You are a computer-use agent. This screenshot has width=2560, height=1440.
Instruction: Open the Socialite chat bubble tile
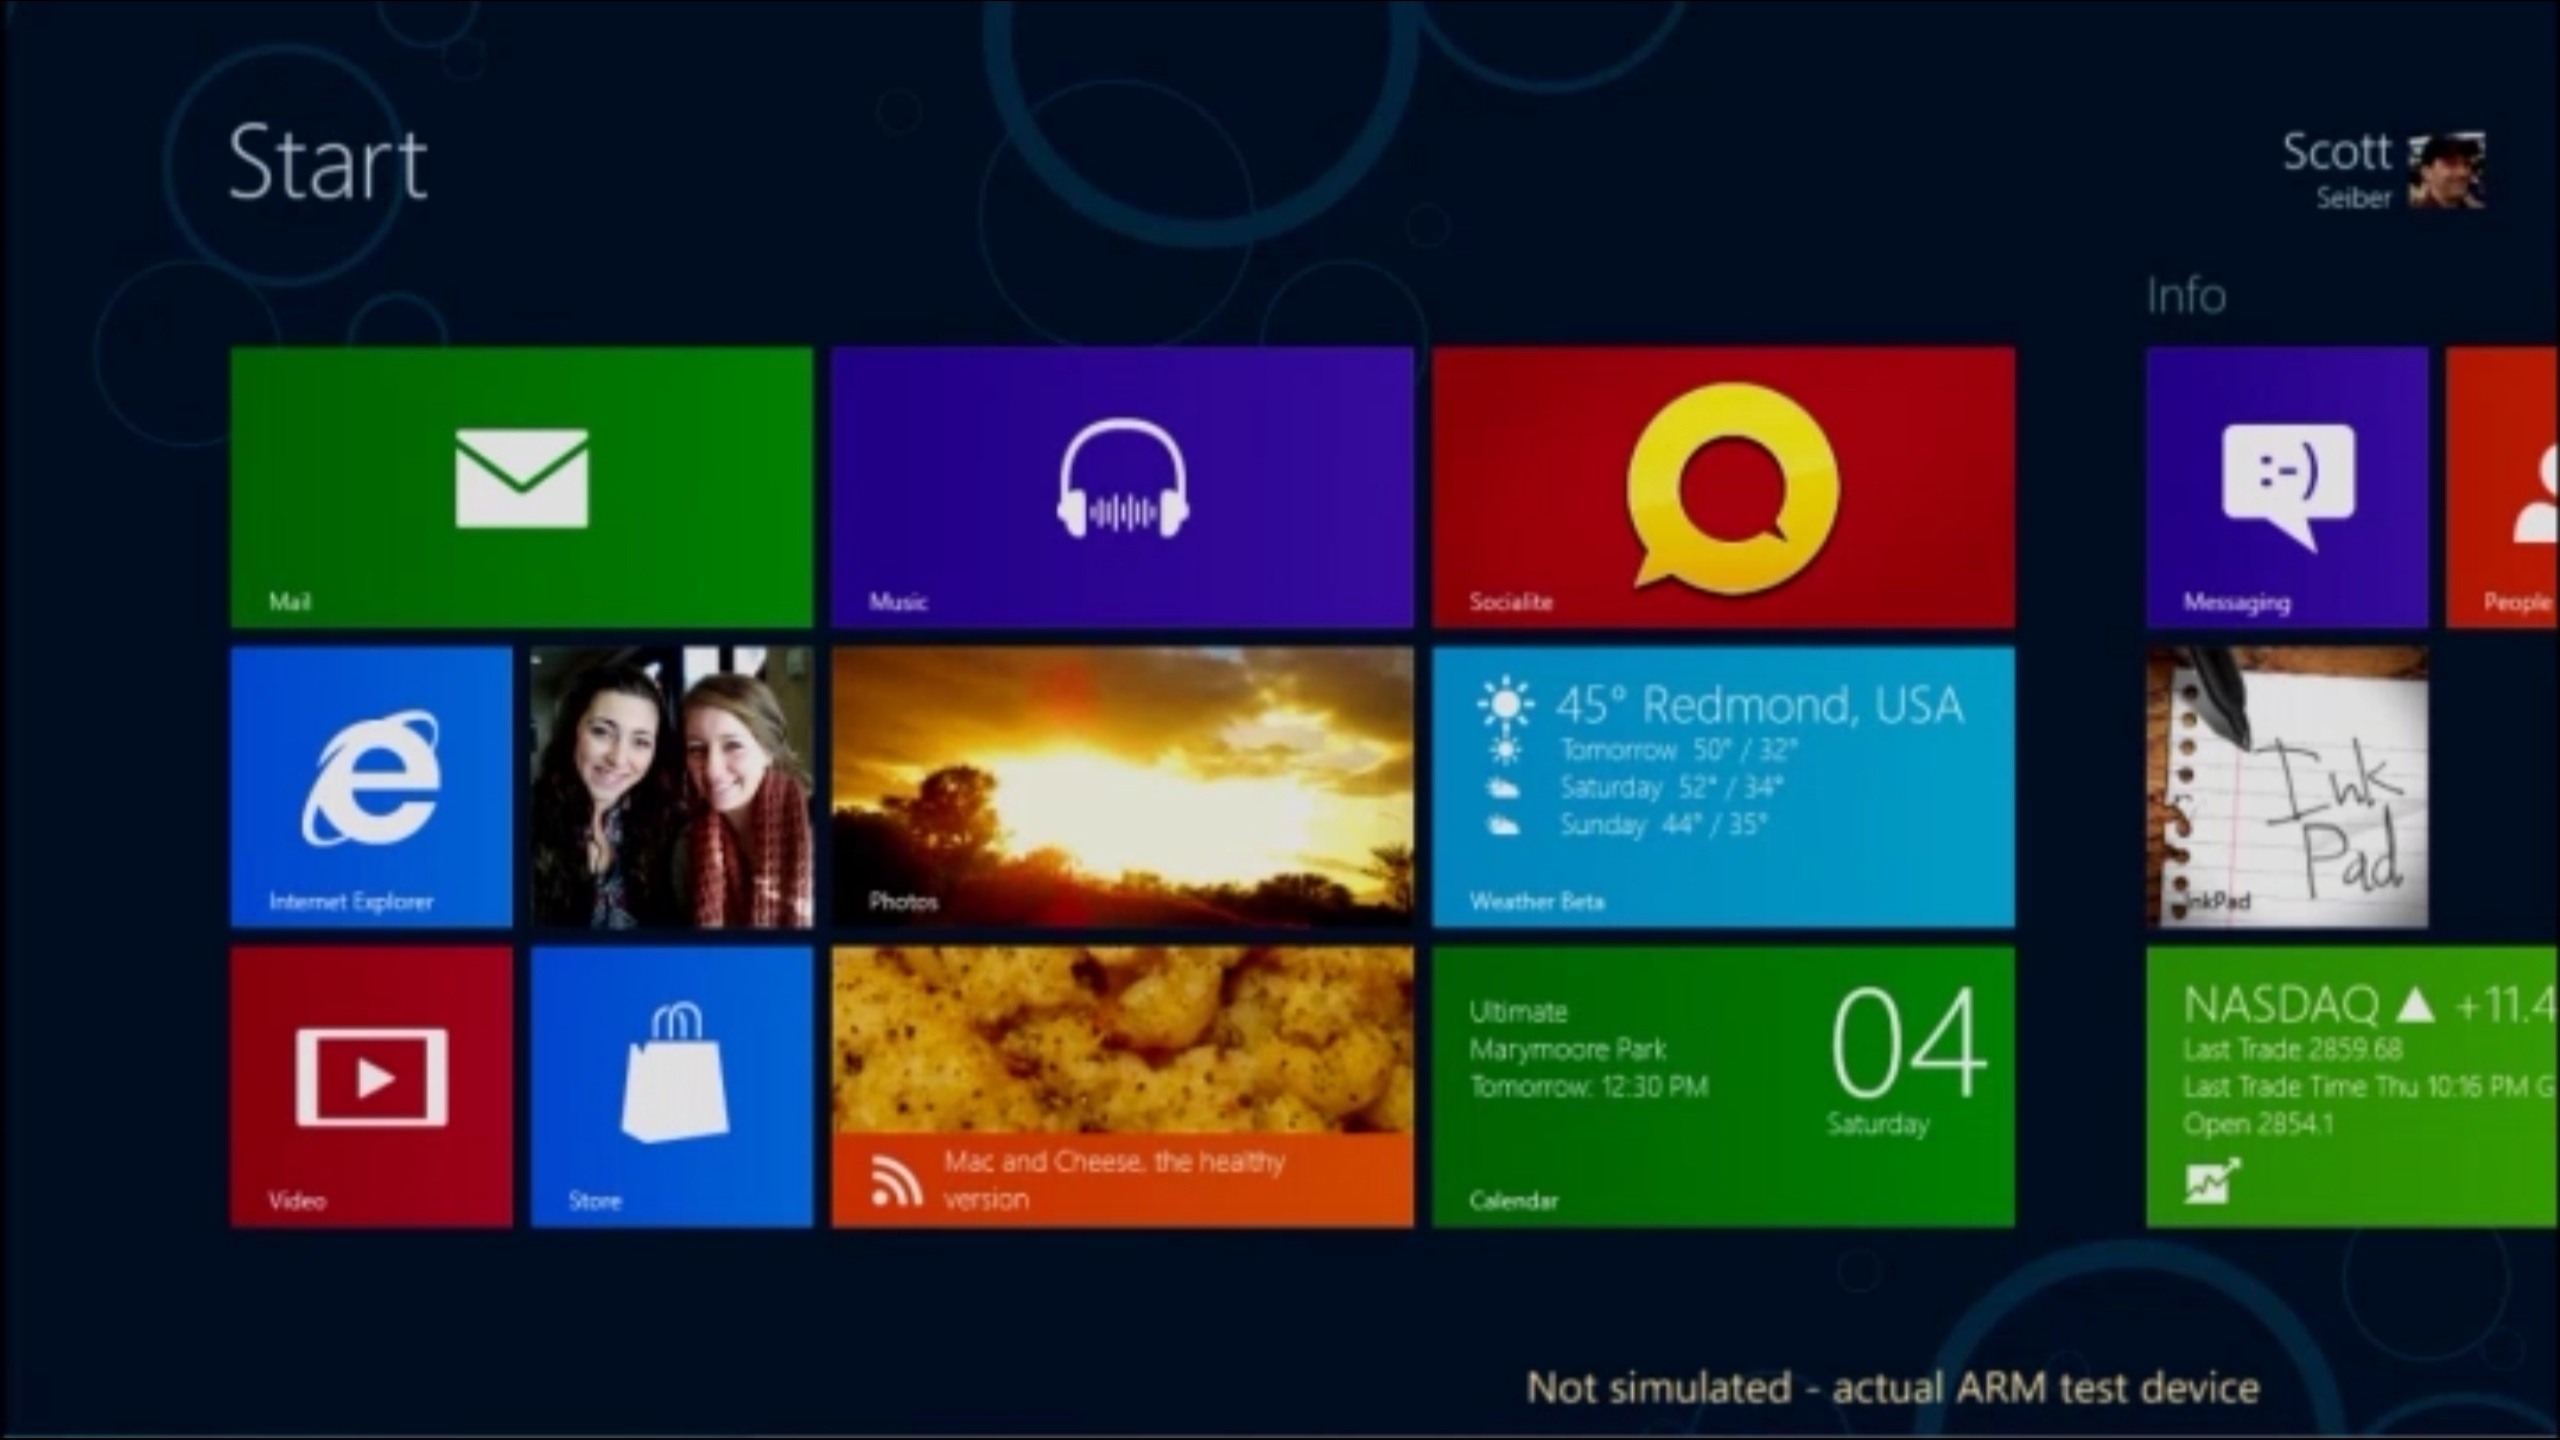click(1723, 487)
